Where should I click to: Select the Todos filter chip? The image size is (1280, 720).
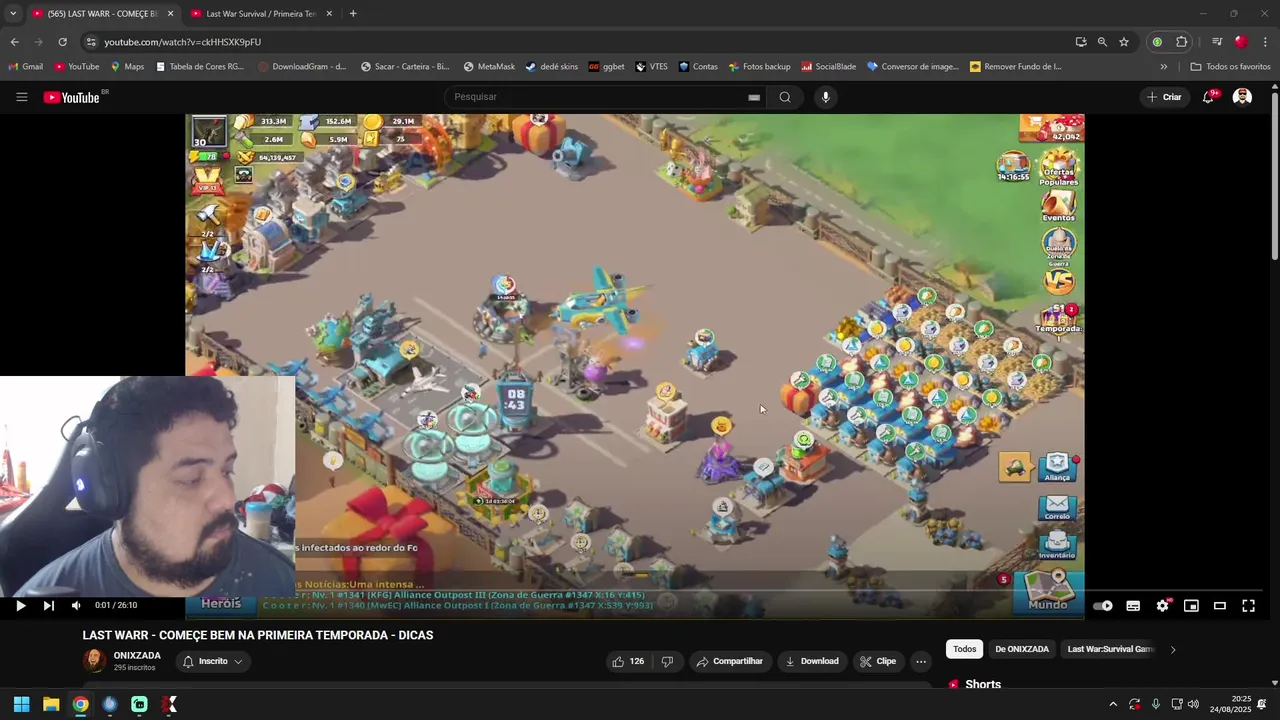[965, 649]
